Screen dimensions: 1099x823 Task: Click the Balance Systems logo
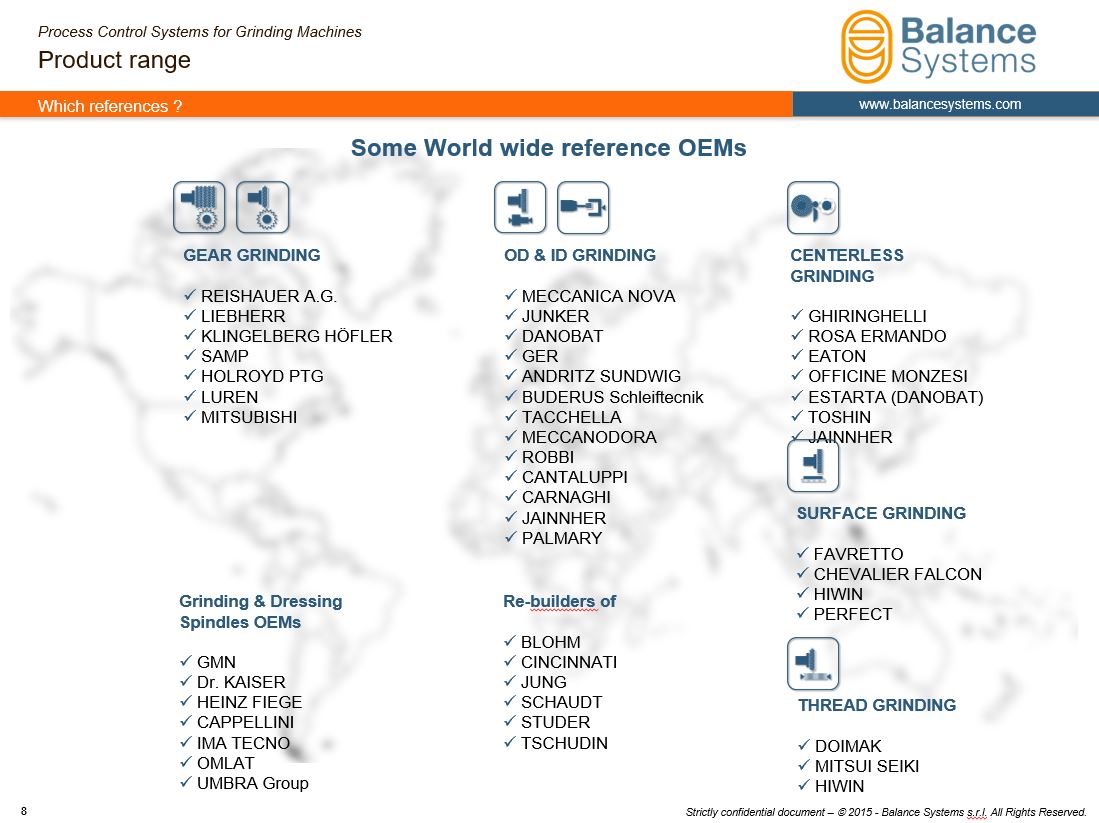click(x=938, y=47)
